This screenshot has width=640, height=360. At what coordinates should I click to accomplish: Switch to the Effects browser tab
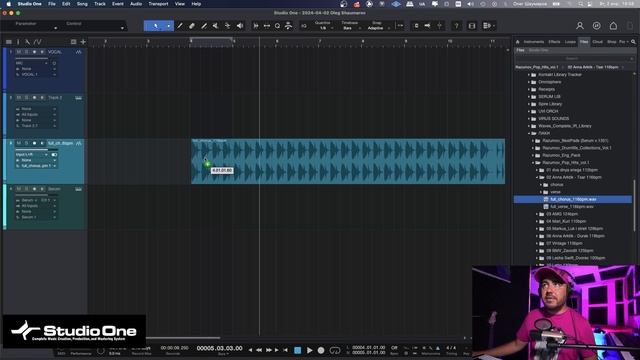coord(554,42)
